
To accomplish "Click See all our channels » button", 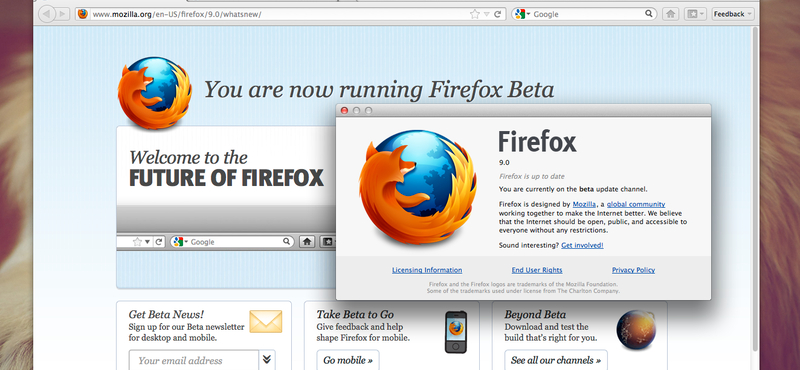I will [556, 360].
